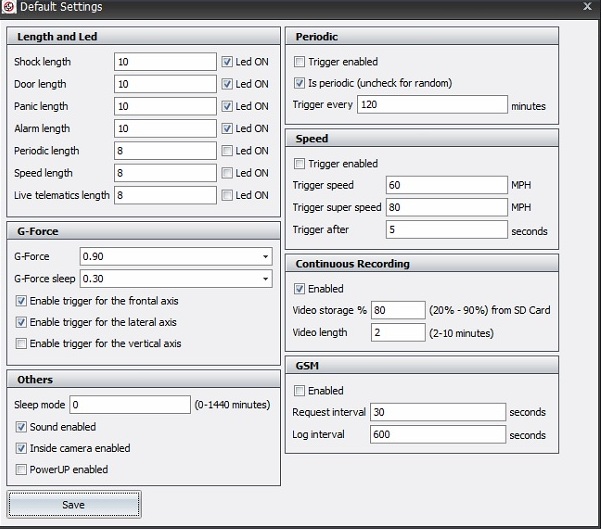The width and height of the screenshot is (601, 530).
Task: Click the Trigger speed MPH field
Action: (447, 185)
